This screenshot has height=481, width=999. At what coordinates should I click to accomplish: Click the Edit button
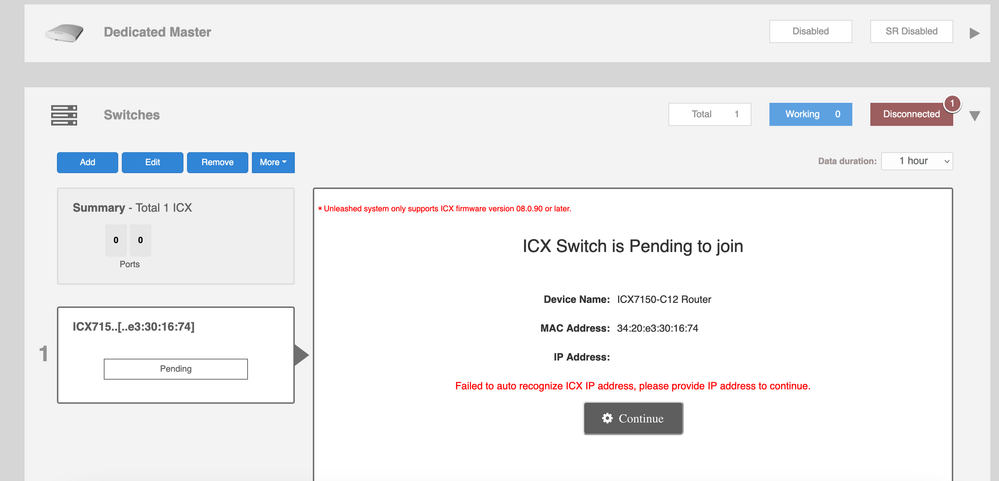152,162
